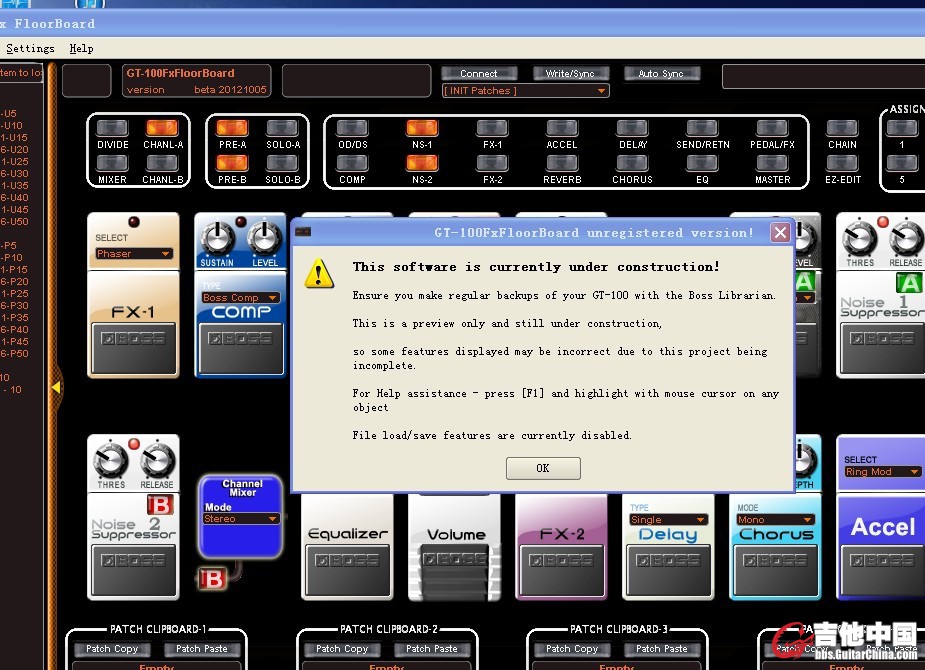The width and height of the screenshot is (925, 670).
Task: Close the unregistered version dialog
Action: pos(780,232)
